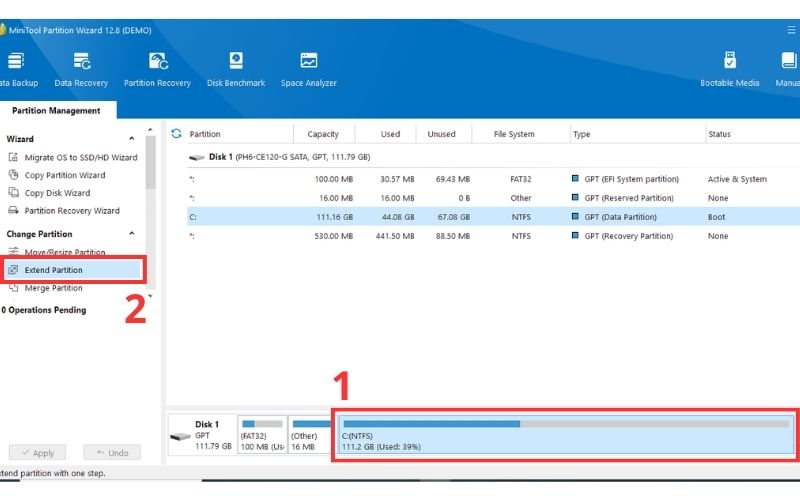
Task: Open the Data Backup tool
Action: coord(17,69)
